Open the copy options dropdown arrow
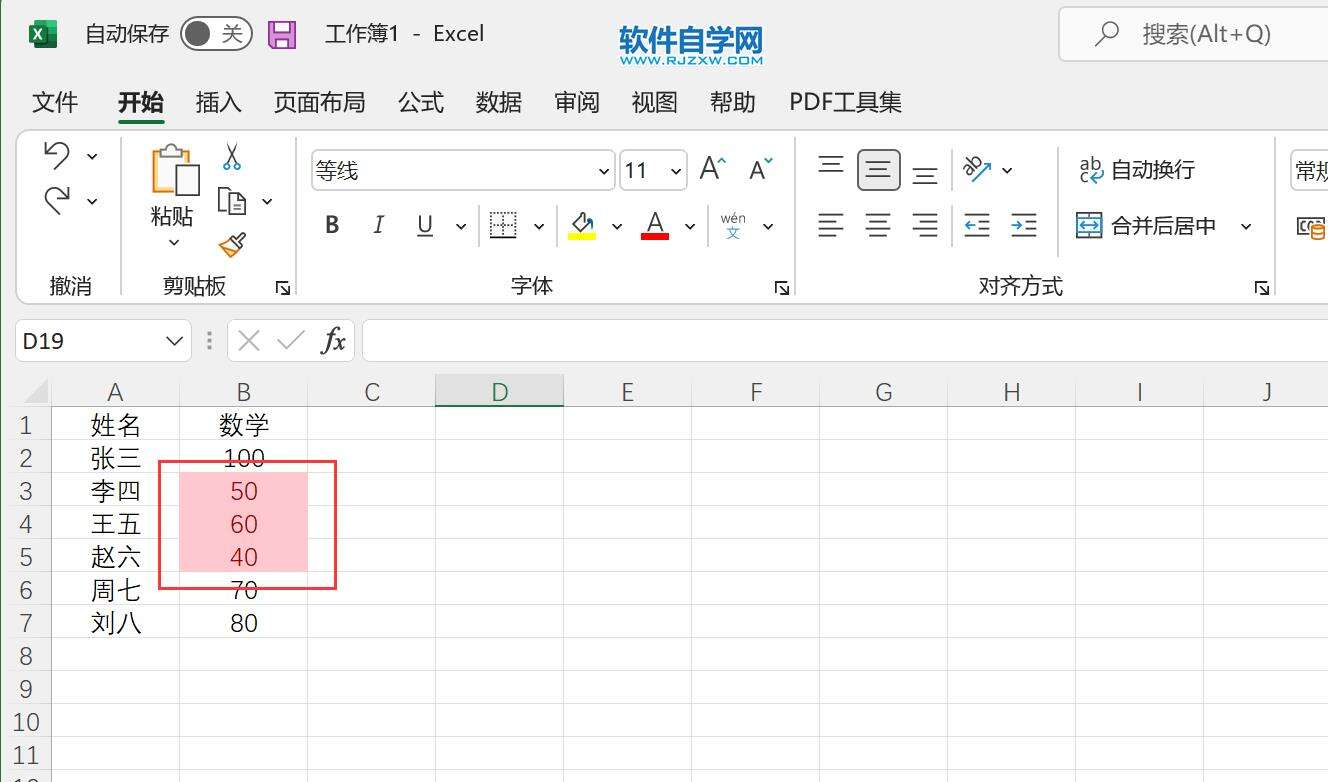 point(267,202)
